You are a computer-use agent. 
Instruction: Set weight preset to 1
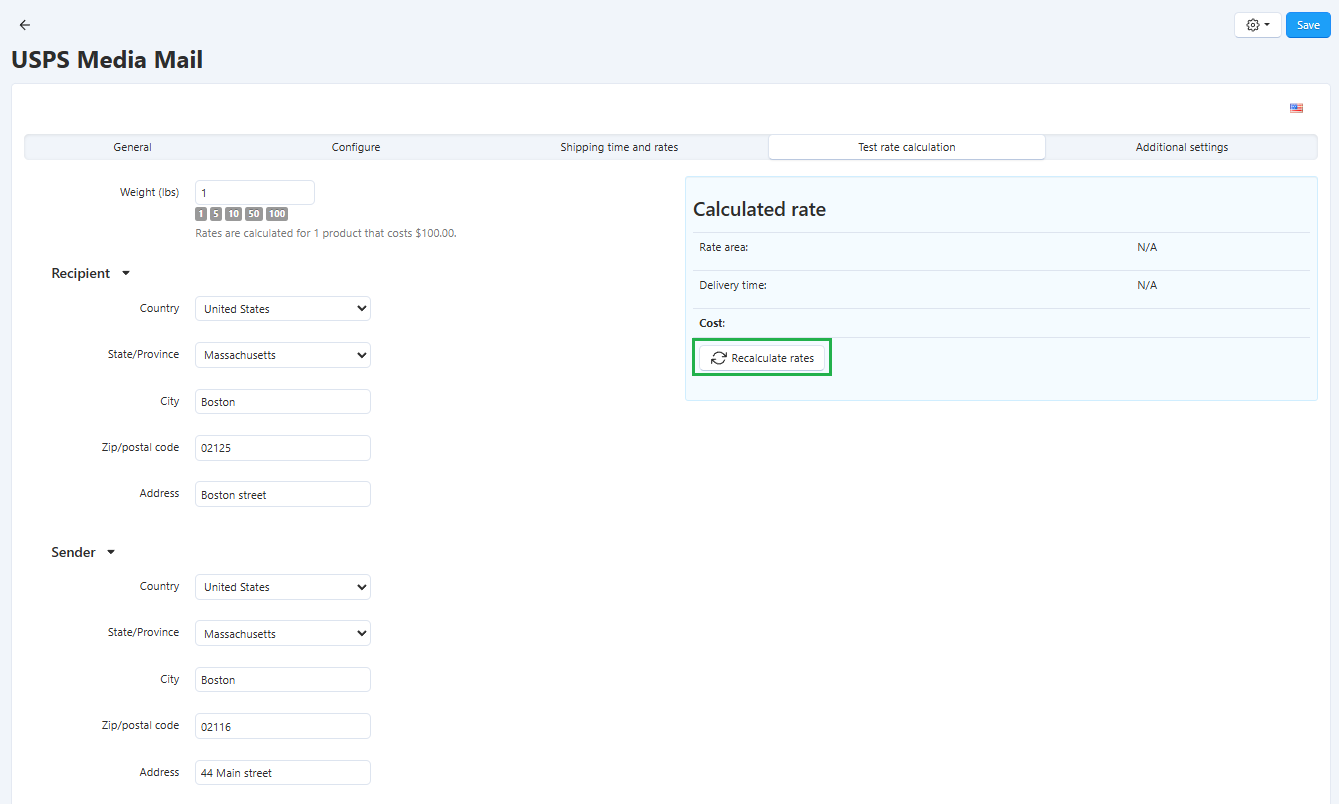pos(201,214)
